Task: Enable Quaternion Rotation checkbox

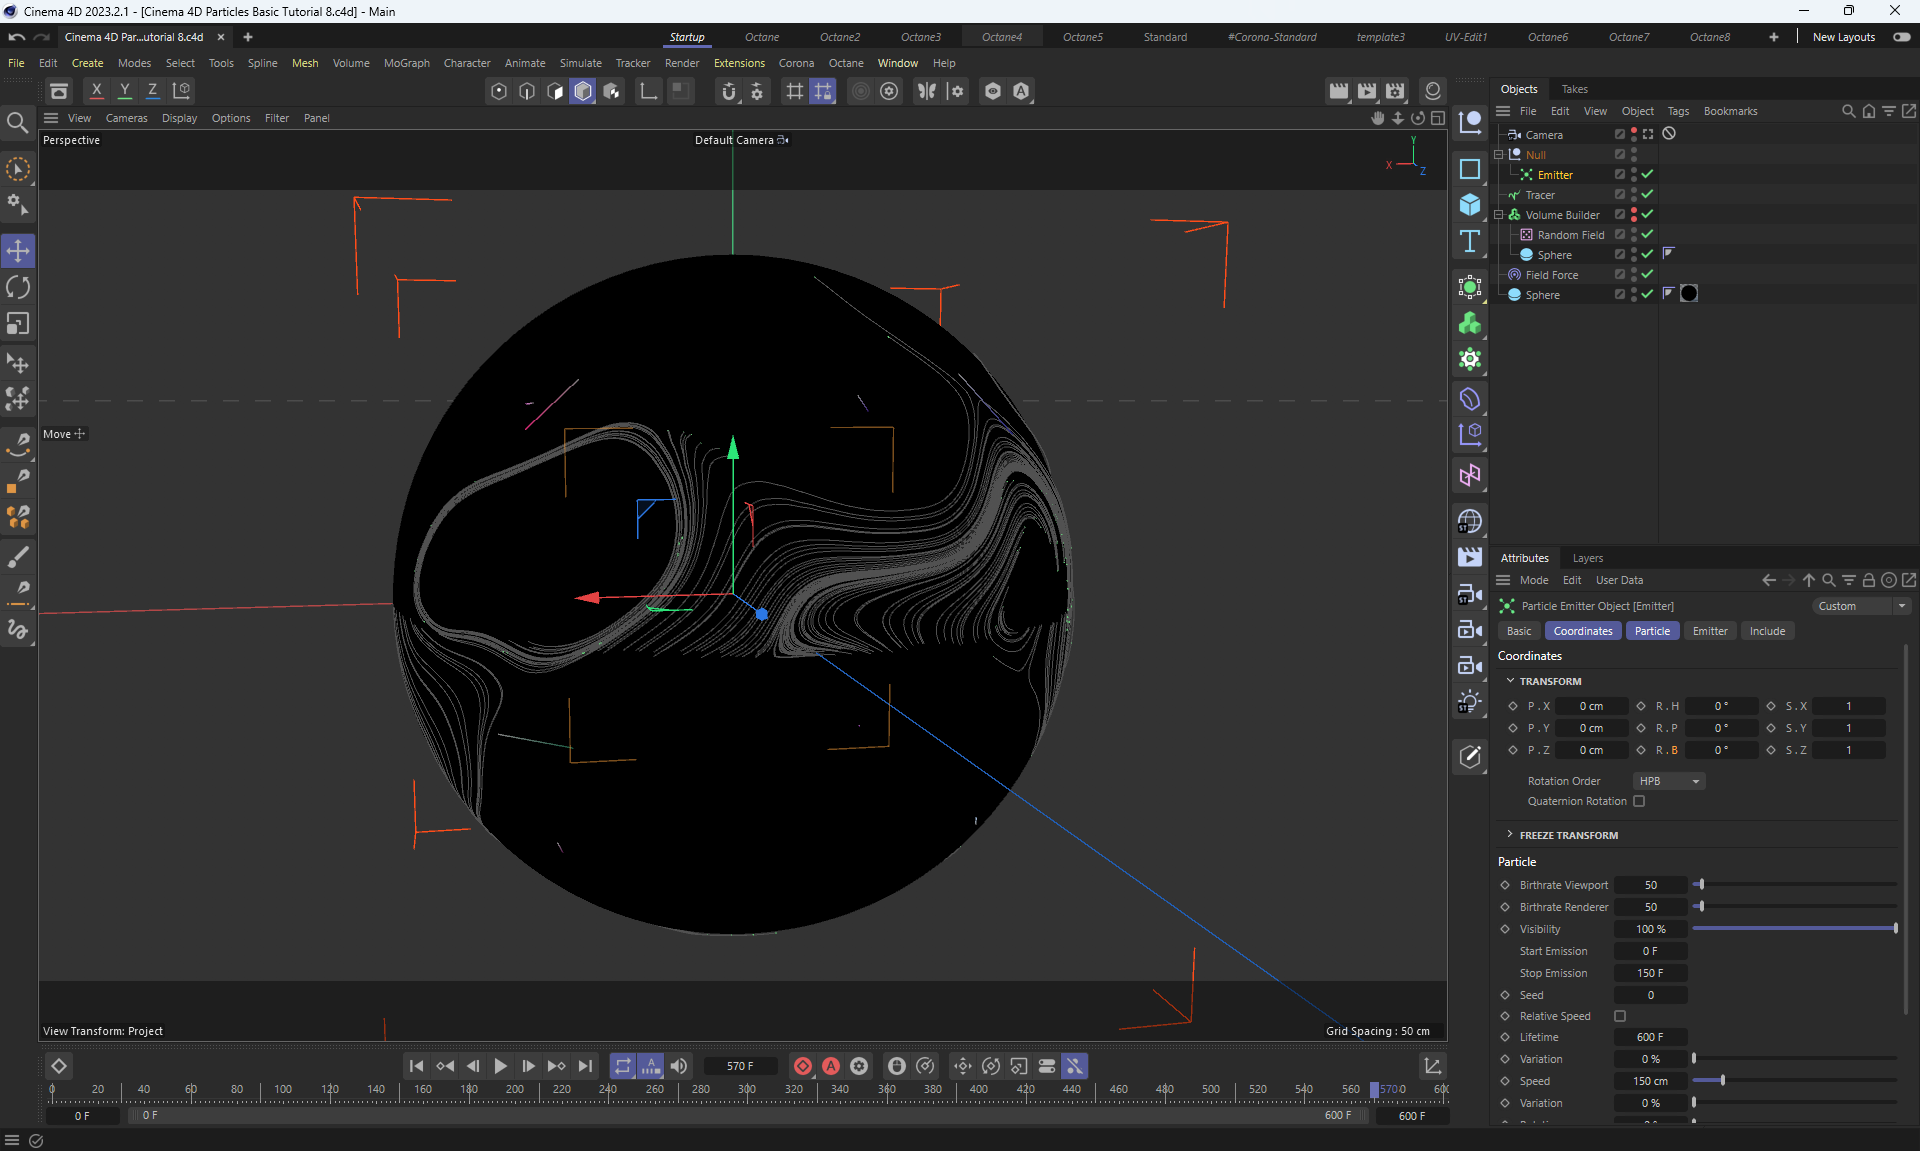Action: point(1639,801)
